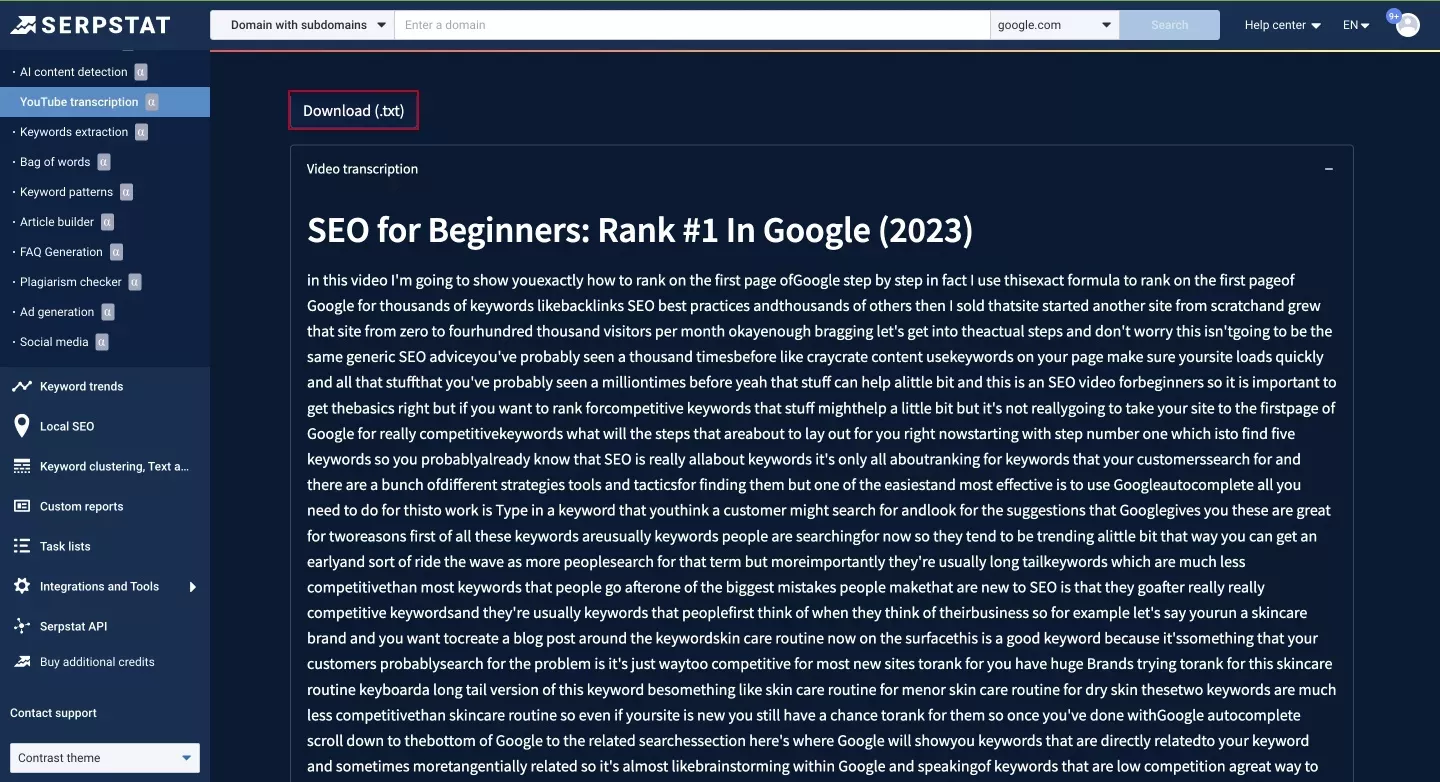Click the Buy additional credits icon
The height and width of the screenshot is (782, 1440).
click(21, 662)
